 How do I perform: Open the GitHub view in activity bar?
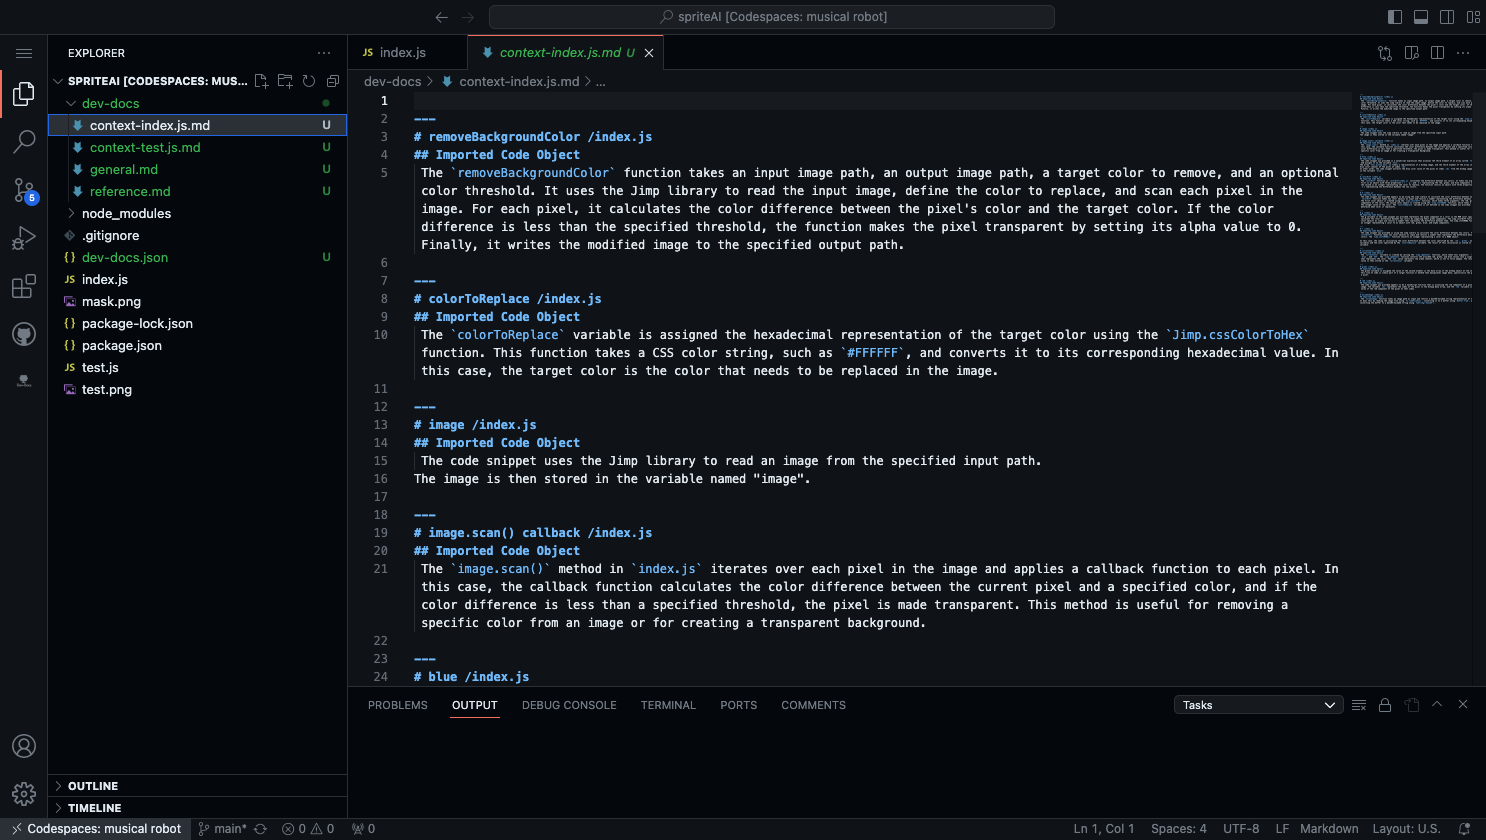[24, 335]
